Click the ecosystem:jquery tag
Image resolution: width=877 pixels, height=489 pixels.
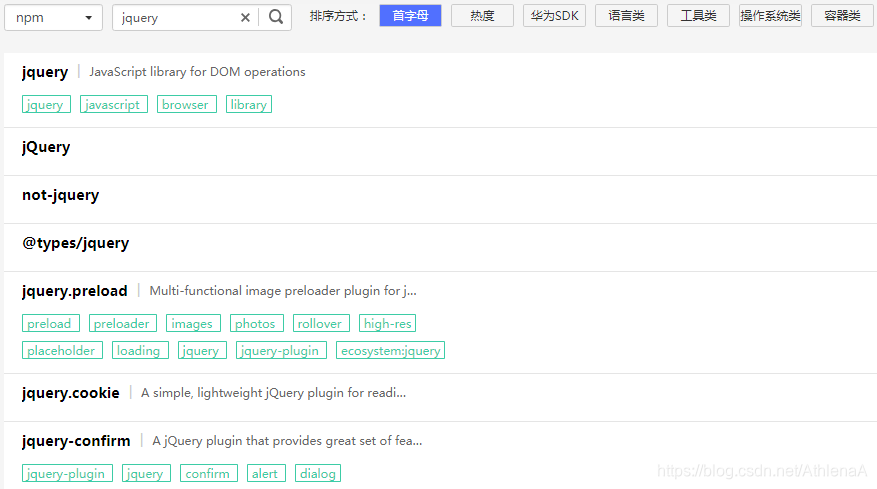[x=390, y=351]
